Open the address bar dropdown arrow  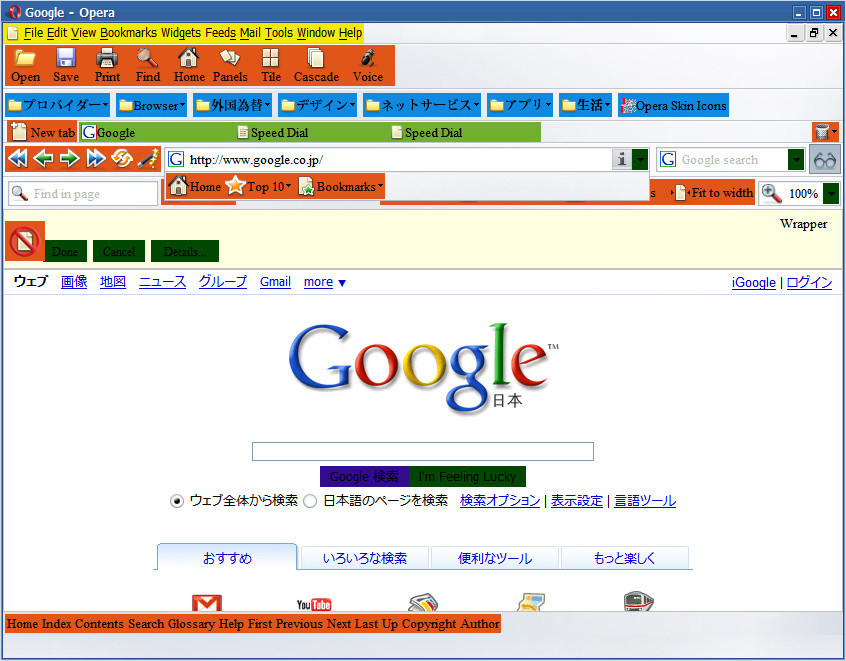(x=639, y=160)
